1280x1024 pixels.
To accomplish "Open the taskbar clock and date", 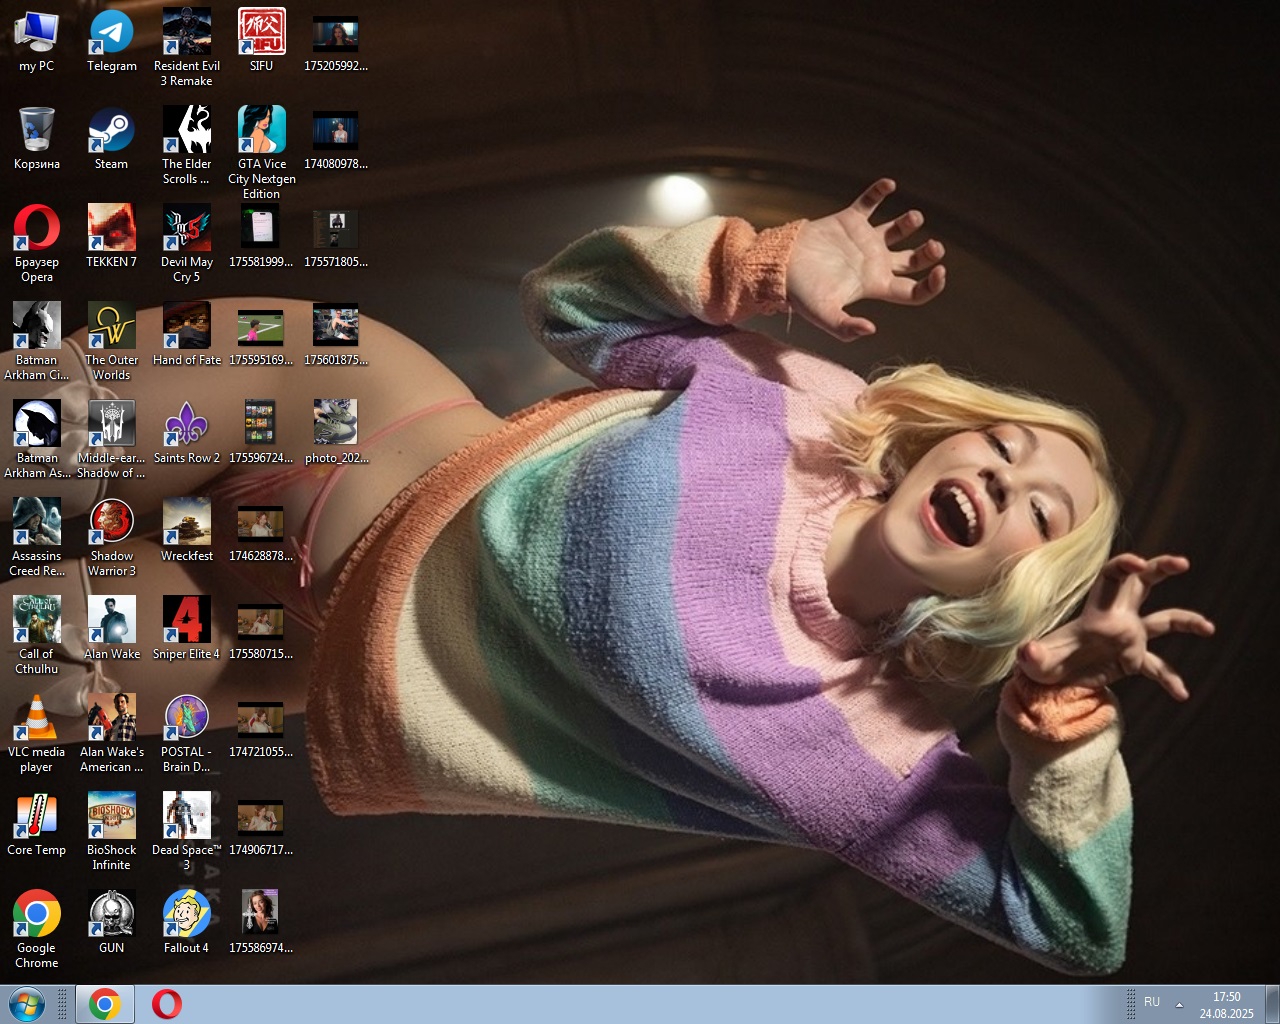I will 1226,1005.
